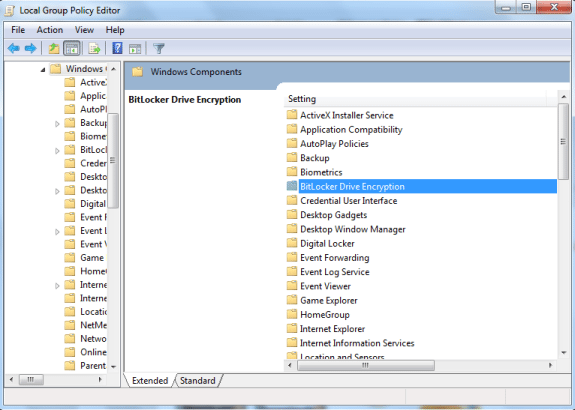
Task: Click the tree pane scroll left arrow
Action: coord(11,380)
